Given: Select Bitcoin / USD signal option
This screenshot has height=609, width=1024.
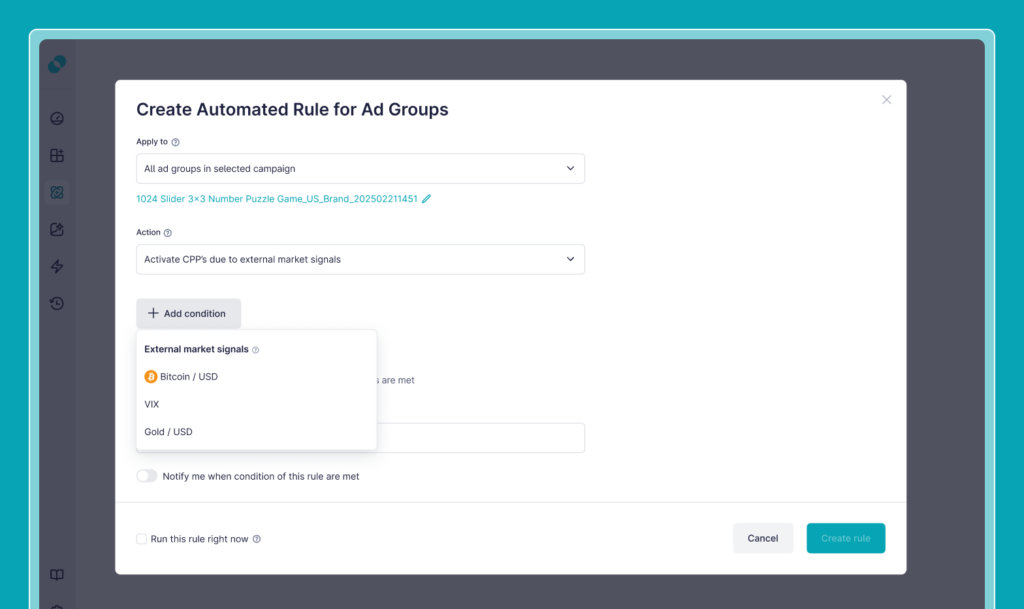Looking at the screenshot, I should 256,377.
